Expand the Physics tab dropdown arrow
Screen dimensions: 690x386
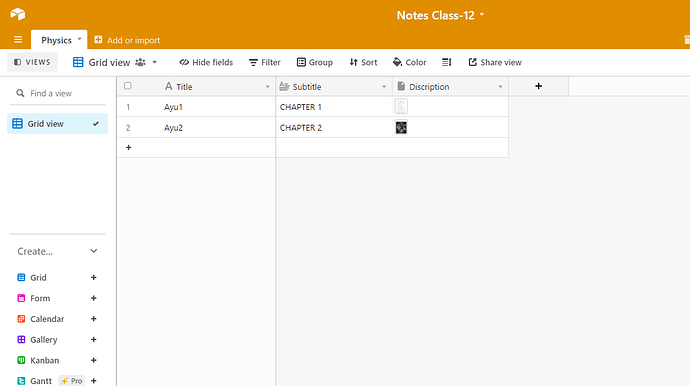pyautogui.click(x=80, y=39)
